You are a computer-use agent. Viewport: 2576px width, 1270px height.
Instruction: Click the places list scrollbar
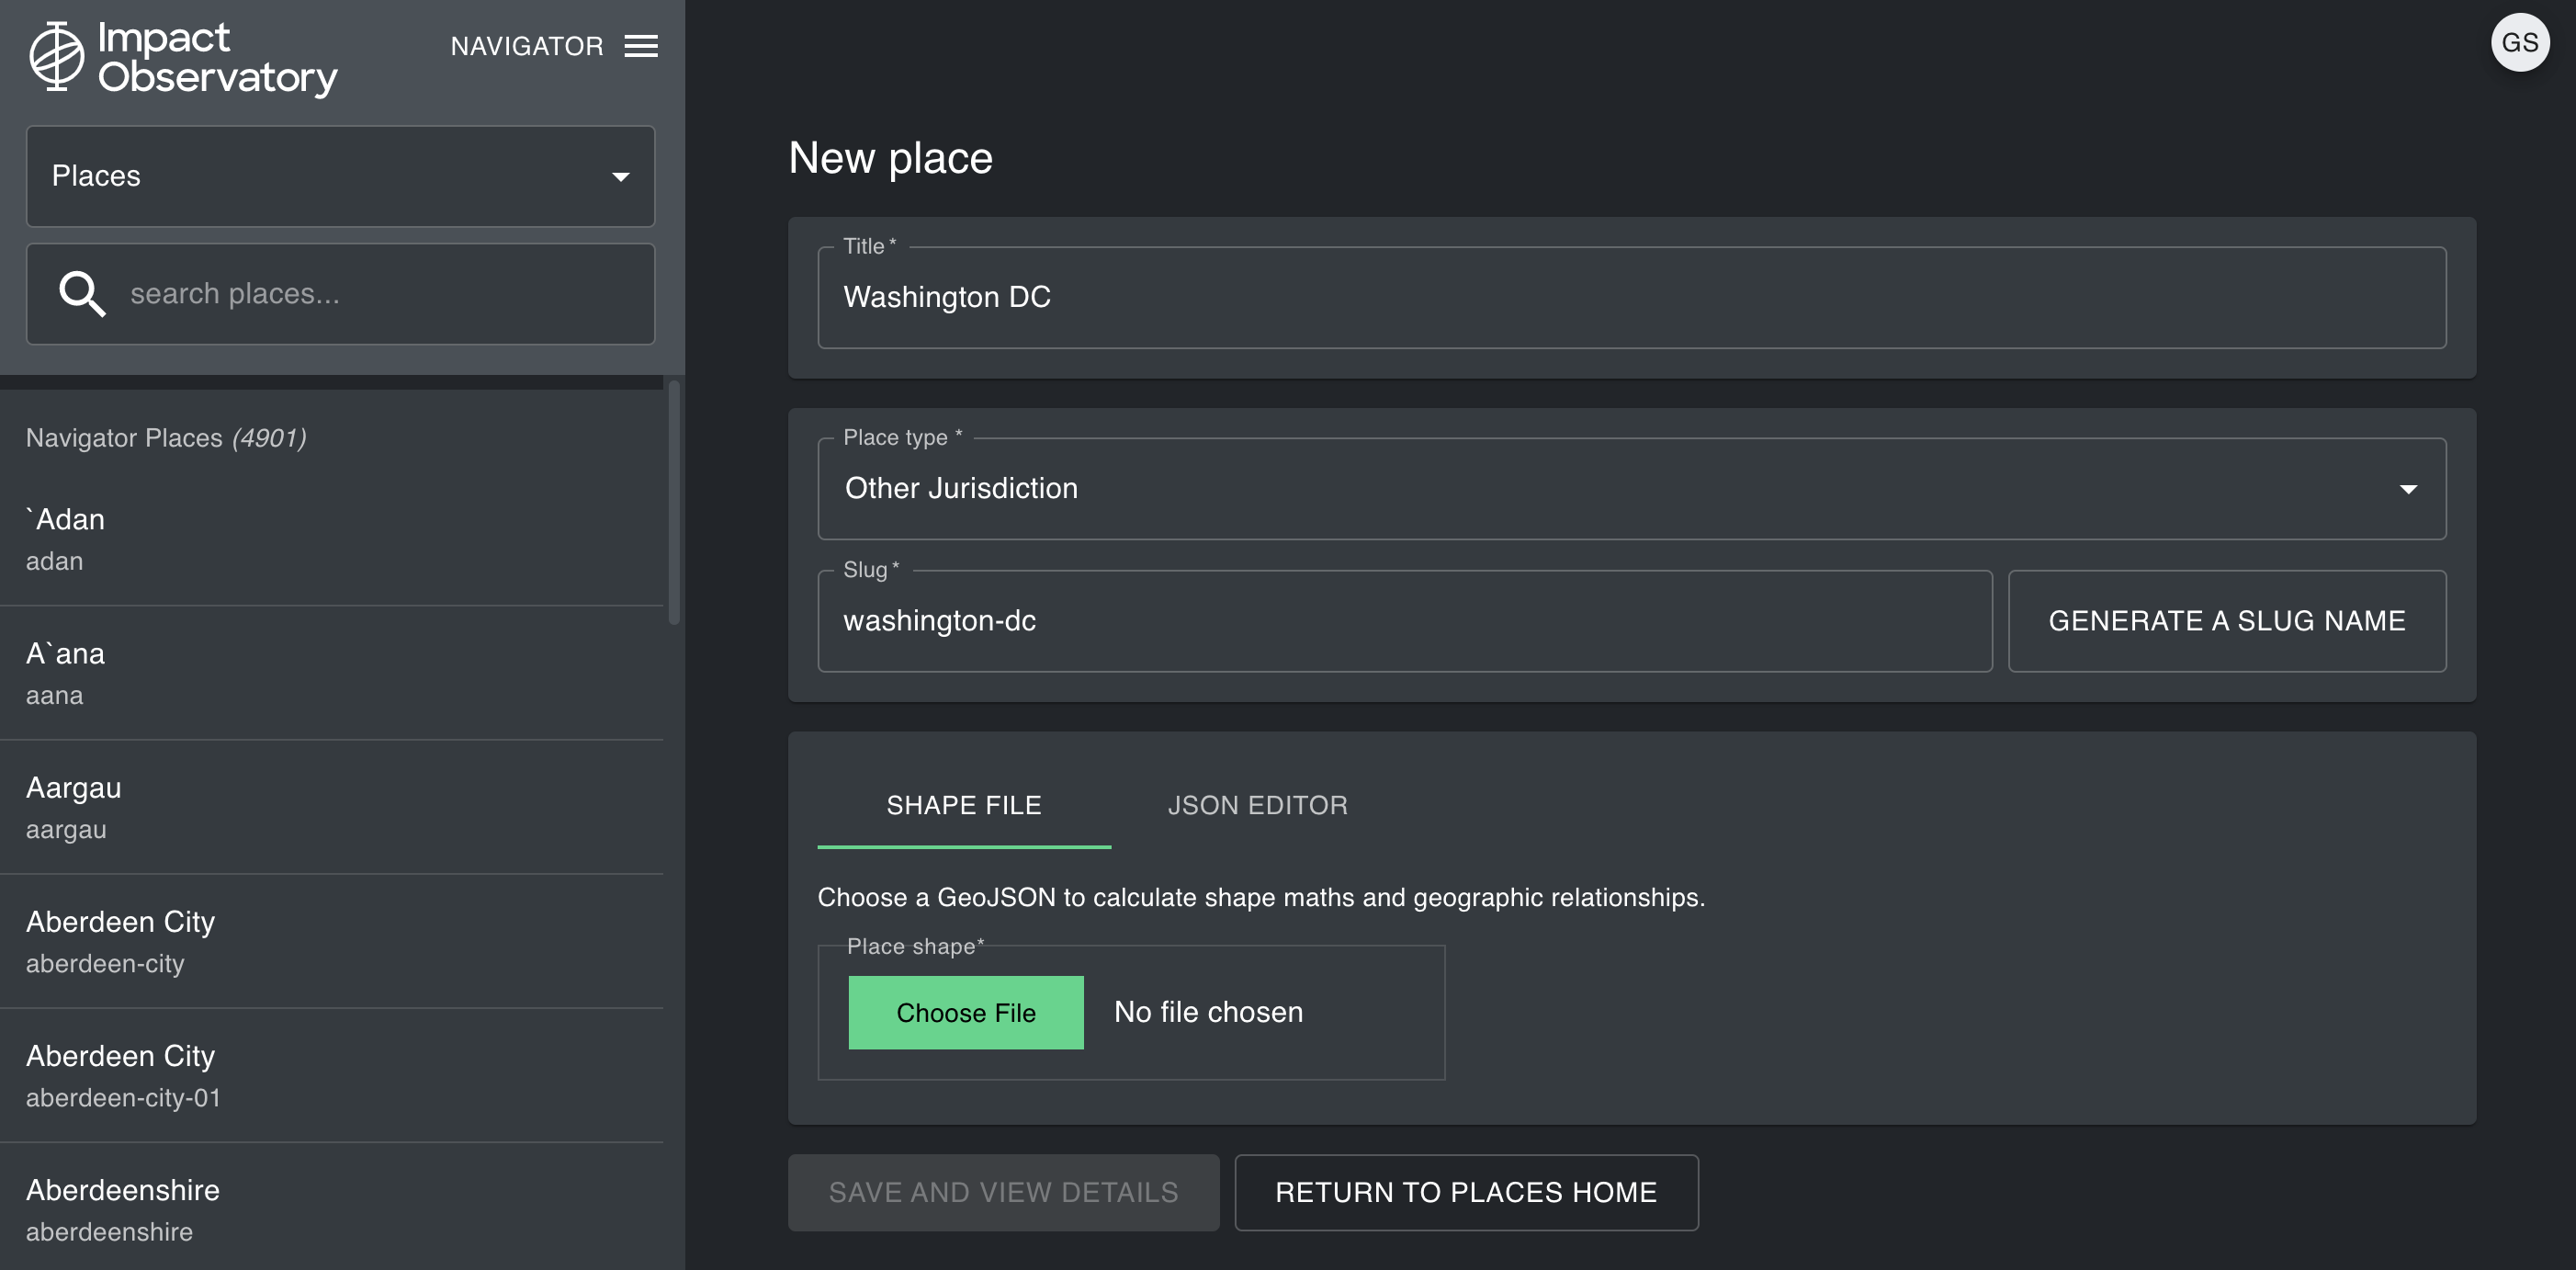[674, 503]
